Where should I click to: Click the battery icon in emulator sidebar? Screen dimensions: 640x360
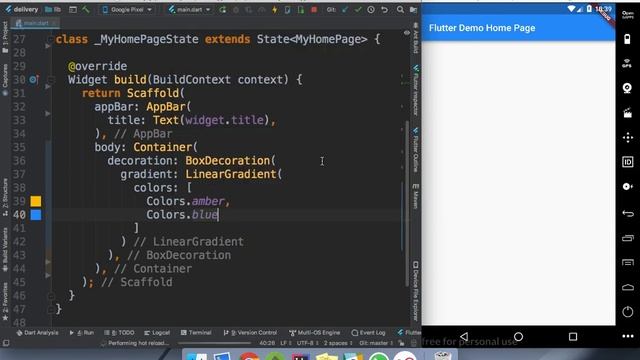[x=628, y=39]
